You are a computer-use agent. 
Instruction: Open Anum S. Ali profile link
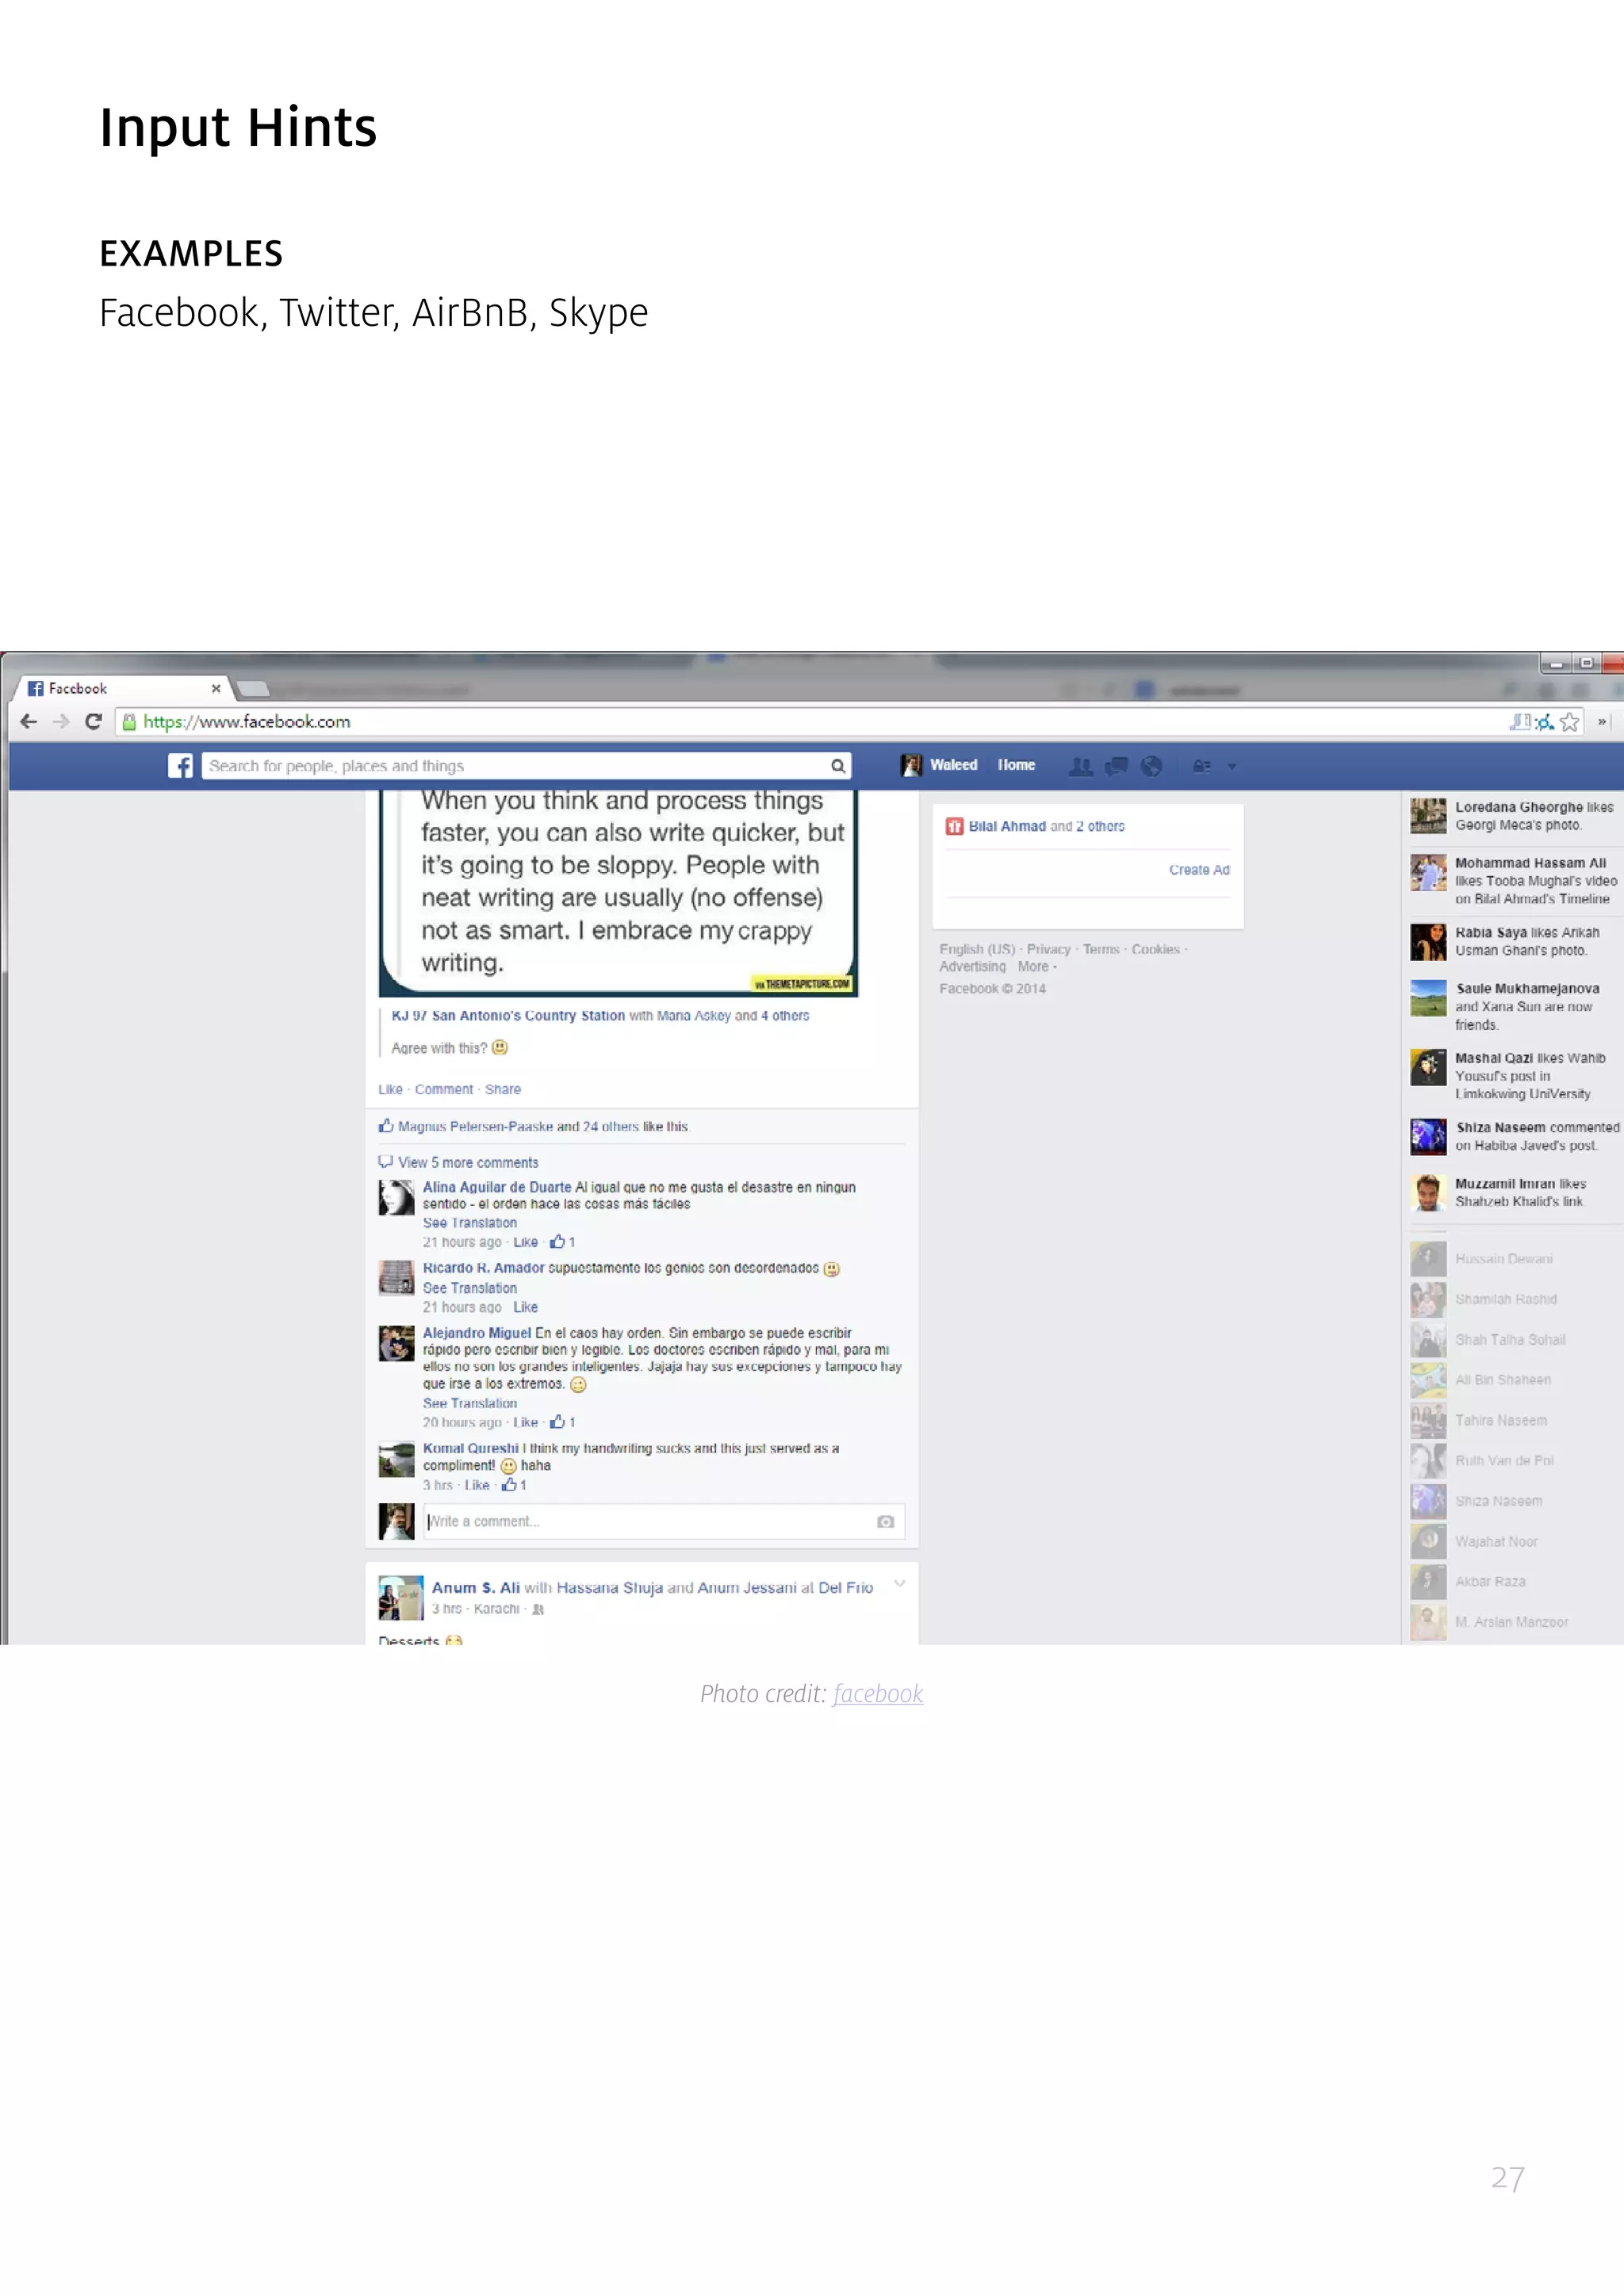pos(476,1587)
